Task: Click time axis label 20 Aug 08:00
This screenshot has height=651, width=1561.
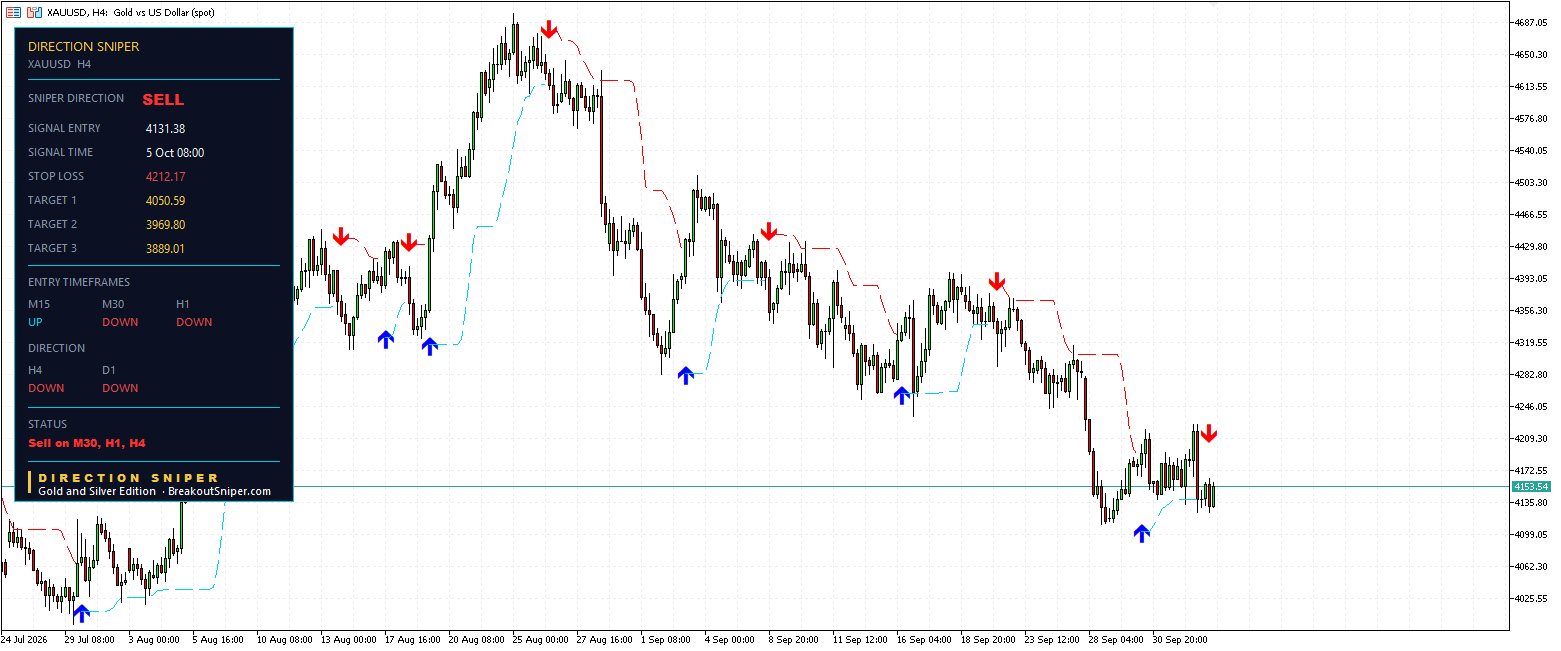Action: tap(477, 639)
